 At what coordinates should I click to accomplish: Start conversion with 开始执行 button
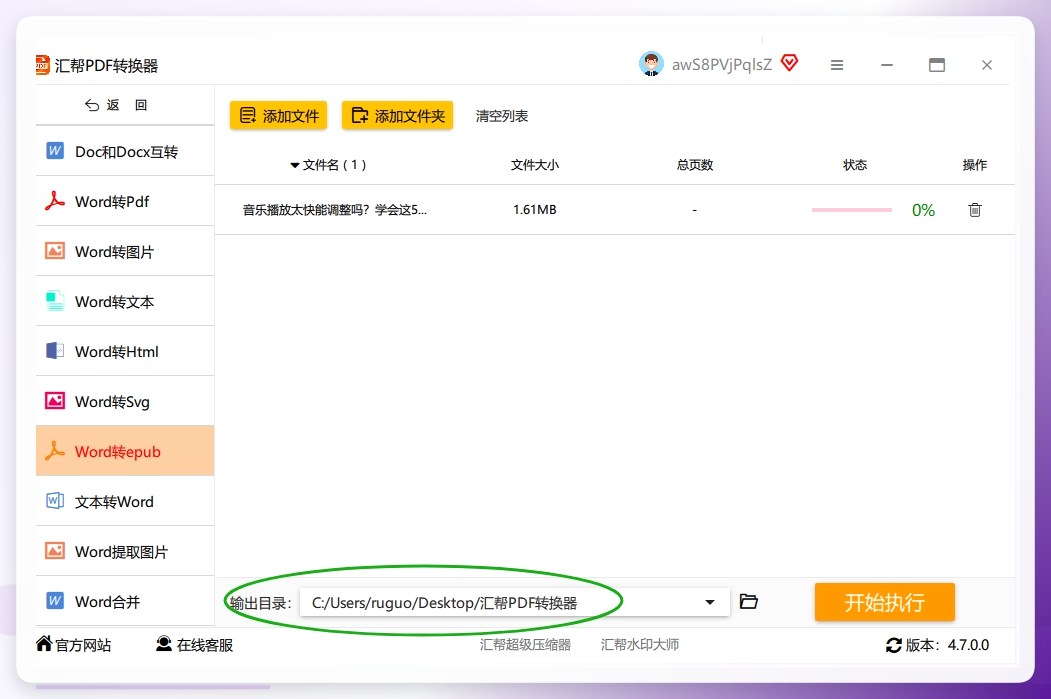(885, 602)
